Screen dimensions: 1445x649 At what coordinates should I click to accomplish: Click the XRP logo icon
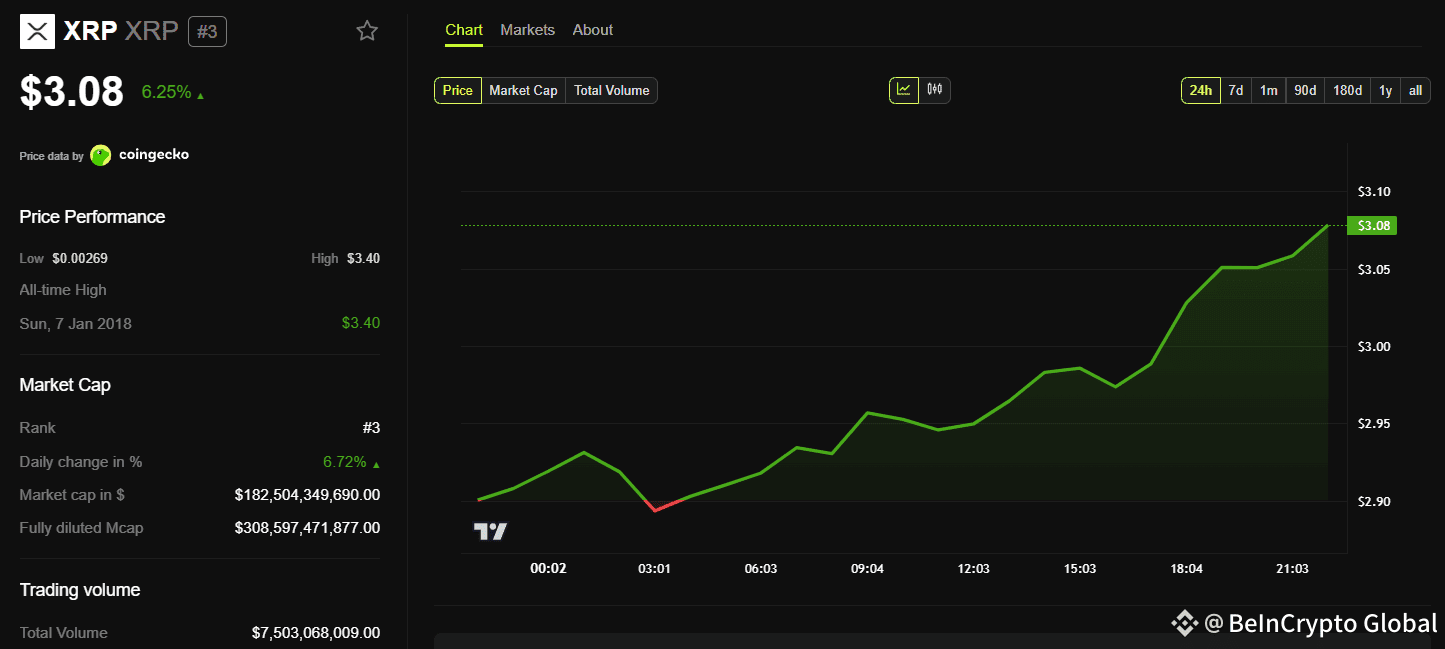coord(37,31)
